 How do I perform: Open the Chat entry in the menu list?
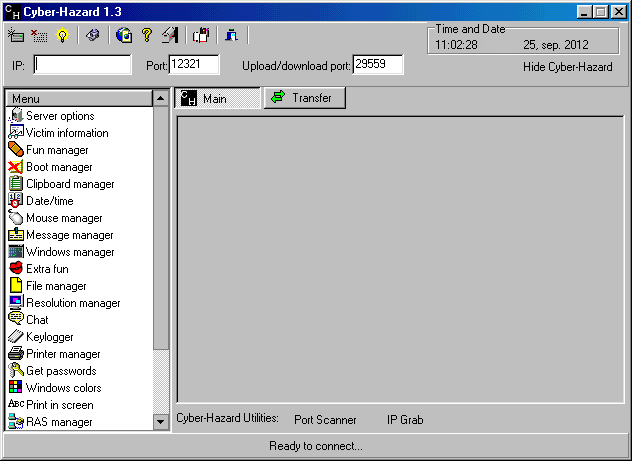tap(37, 320)
